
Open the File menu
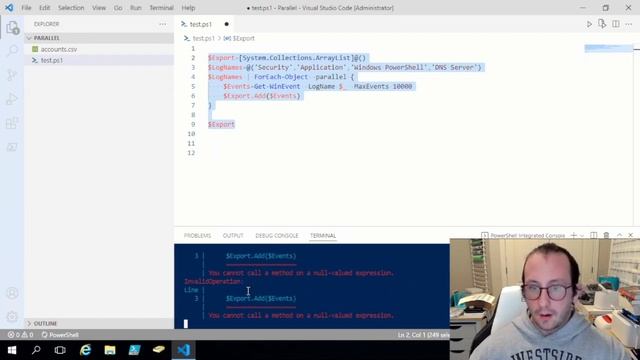pyautogui.click(x=26, y=8)
